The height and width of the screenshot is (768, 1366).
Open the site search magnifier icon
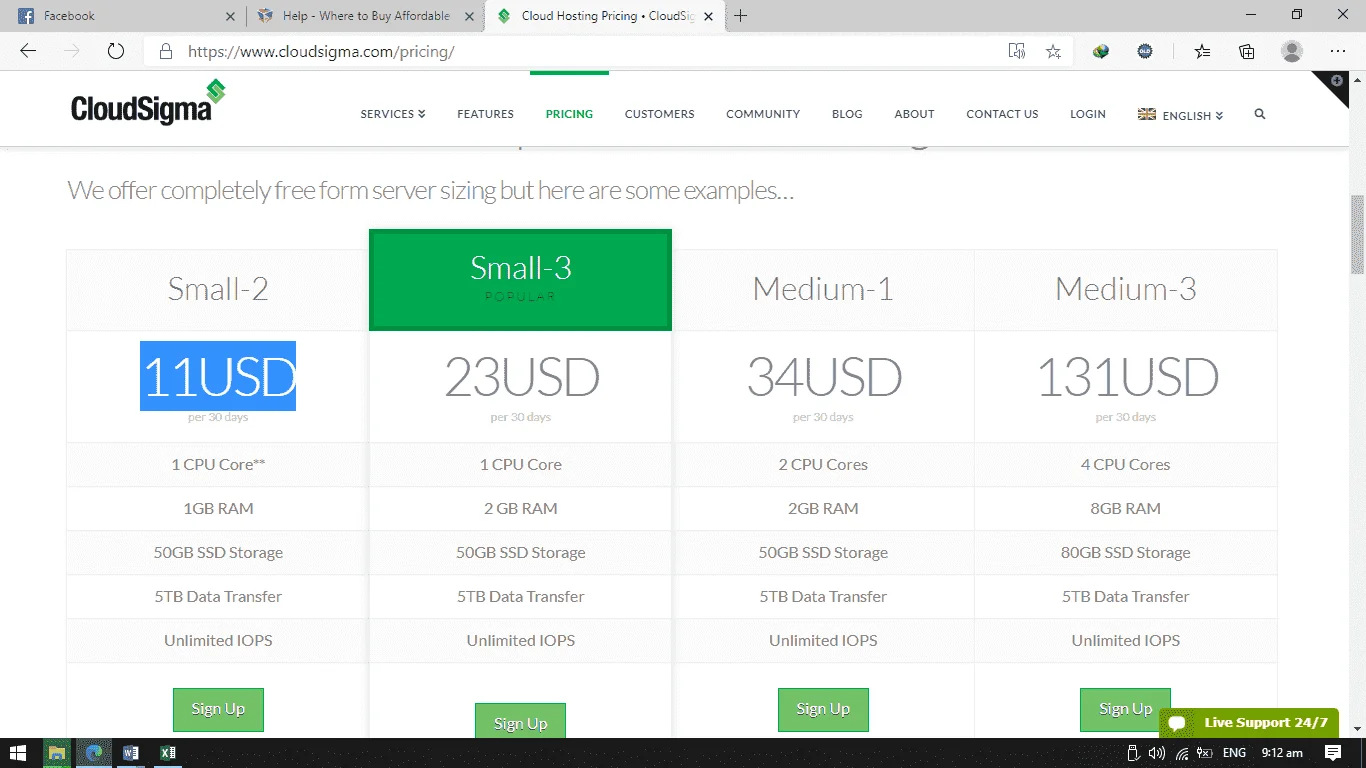[1260, 114]
